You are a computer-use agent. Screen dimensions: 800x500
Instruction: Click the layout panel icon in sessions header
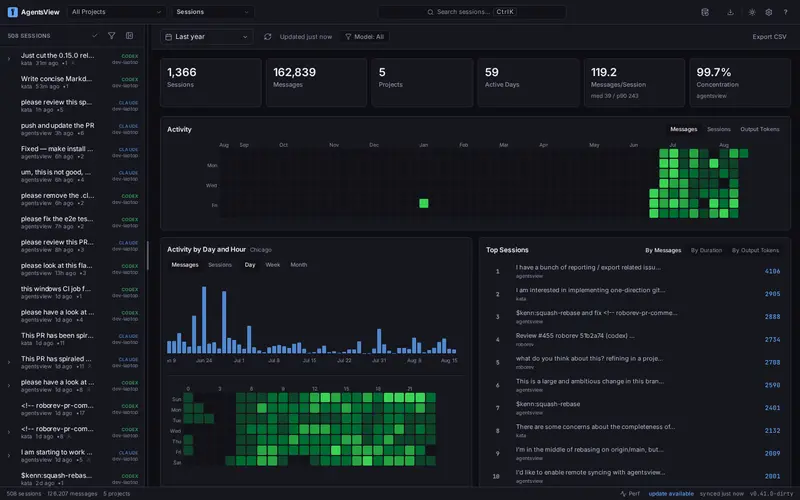point(130,36)
